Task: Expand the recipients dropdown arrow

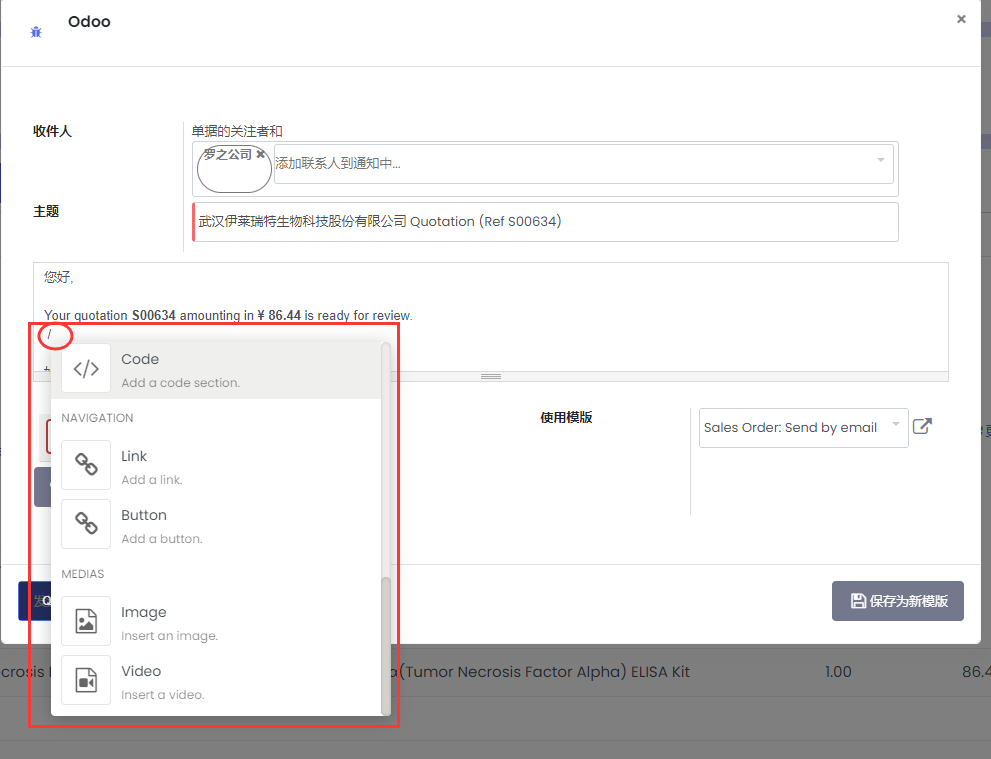Action: tap(880, 160)
